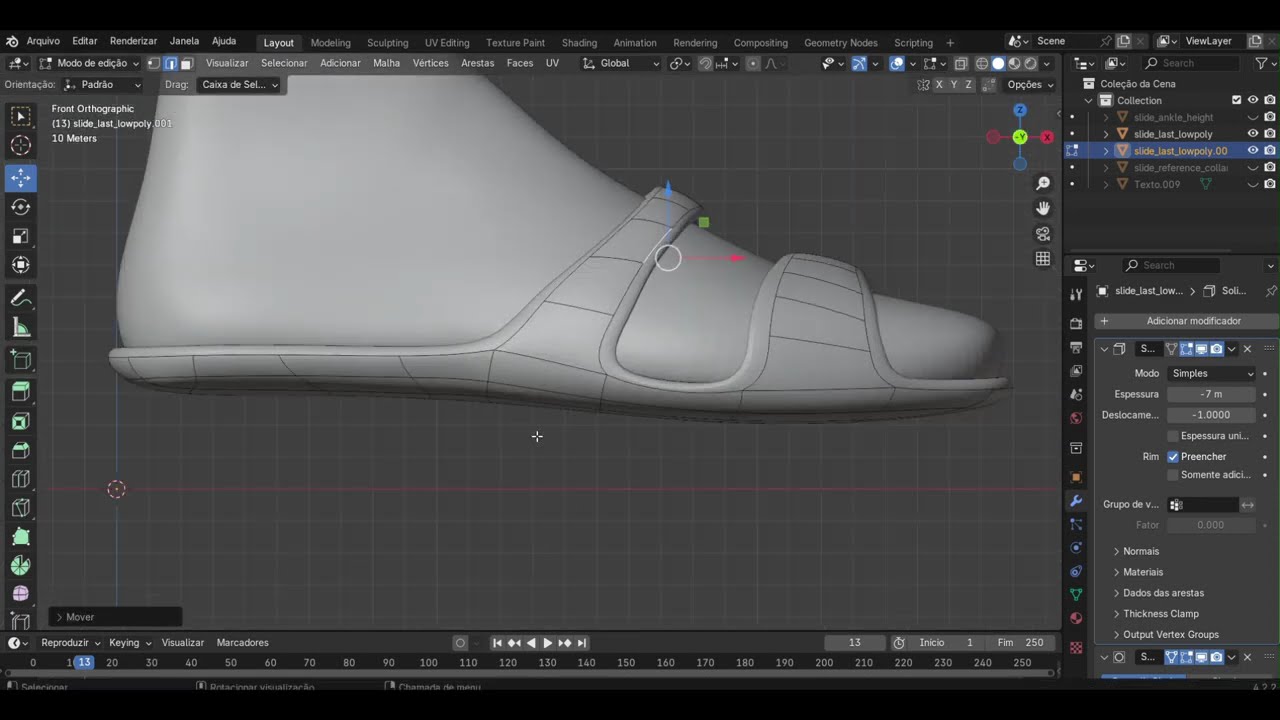The height and width of the screenshot is (720, 1280).
Task: Click the pan view hand icon
Action: [x=1043, y=208]
